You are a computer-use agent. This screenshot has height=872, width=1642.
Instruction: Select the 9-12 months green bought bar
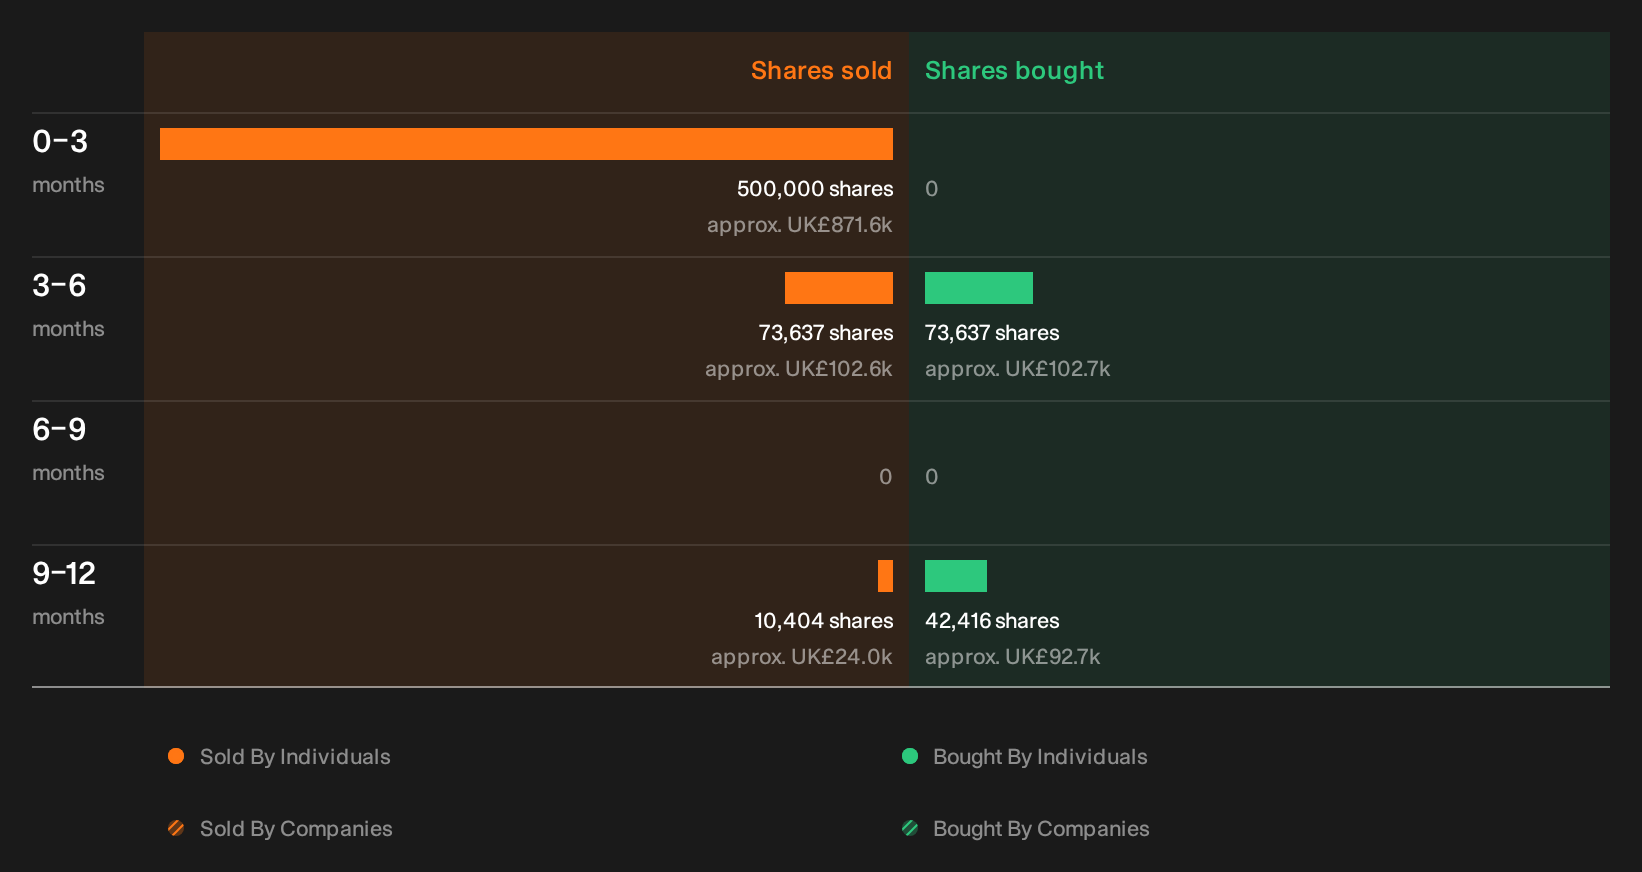(x=956, y=576)
